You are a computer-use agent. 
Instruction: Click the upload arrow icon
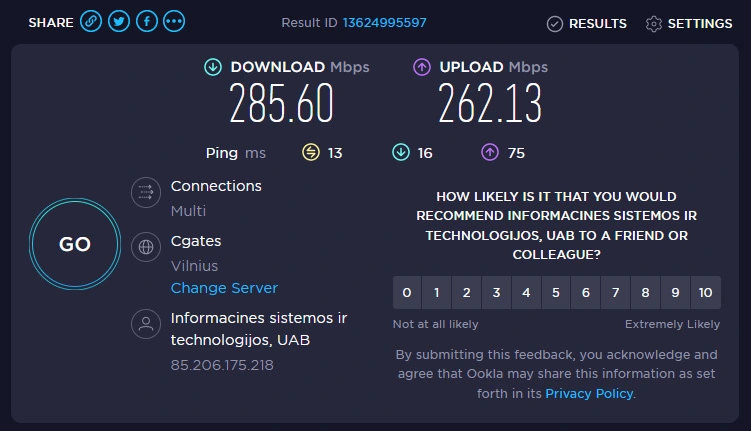point(422,67)
